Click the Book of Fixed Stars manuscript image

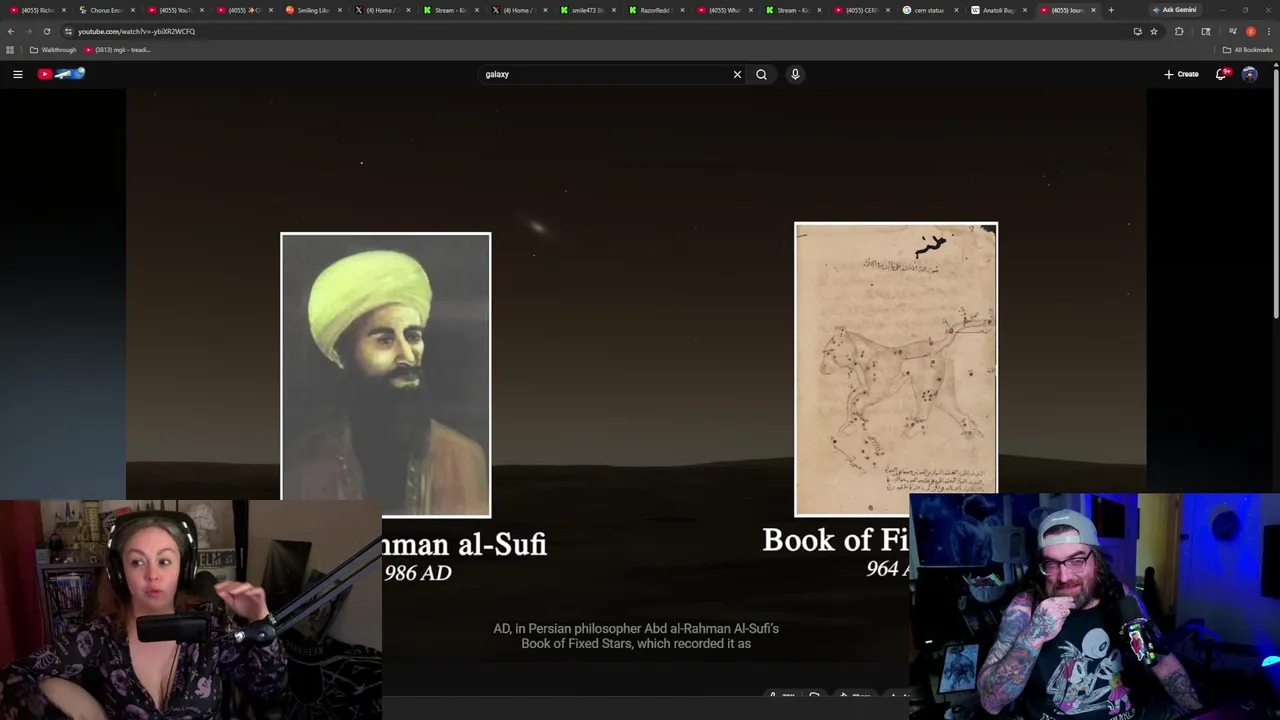(896, 369)
